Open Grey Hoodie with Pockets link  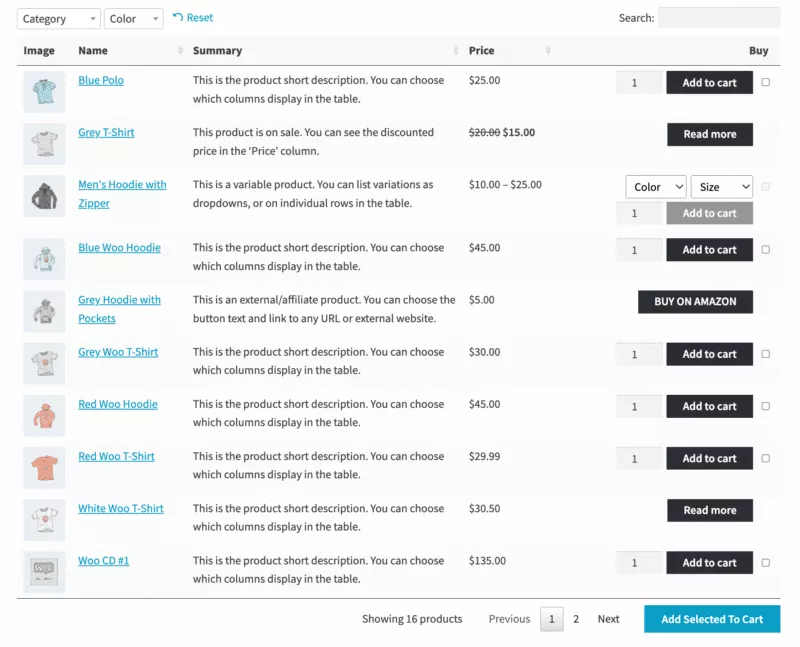point(119,309)
